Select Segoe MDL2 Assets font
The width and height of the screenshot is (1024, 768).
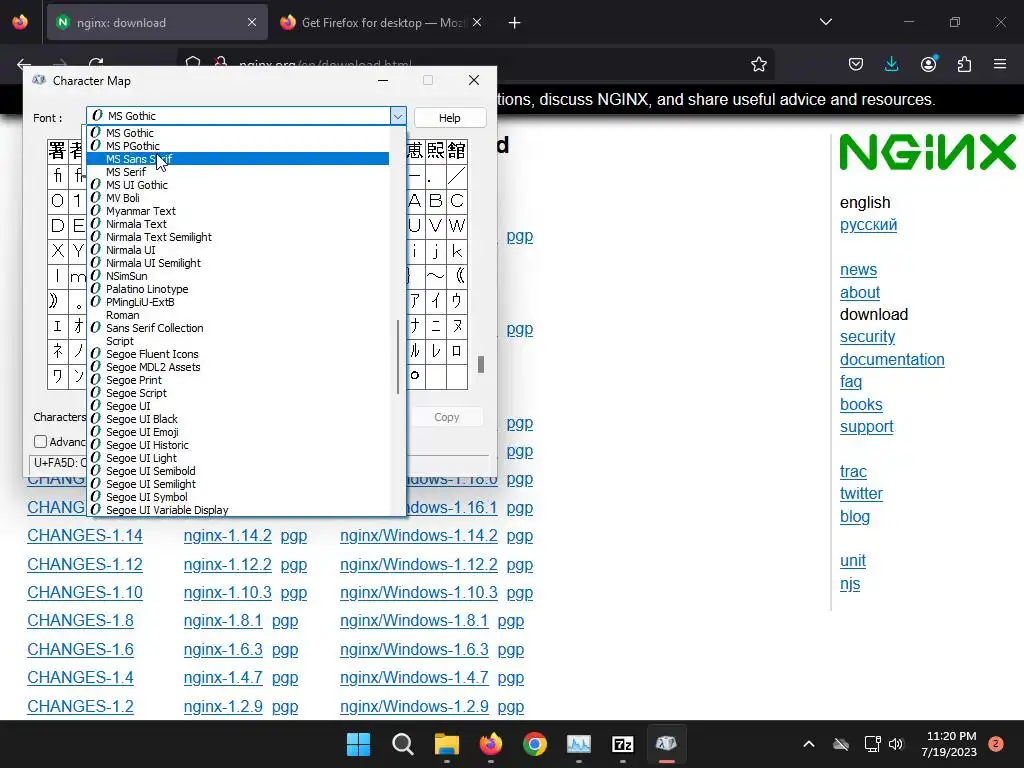[x=238, y=367]
